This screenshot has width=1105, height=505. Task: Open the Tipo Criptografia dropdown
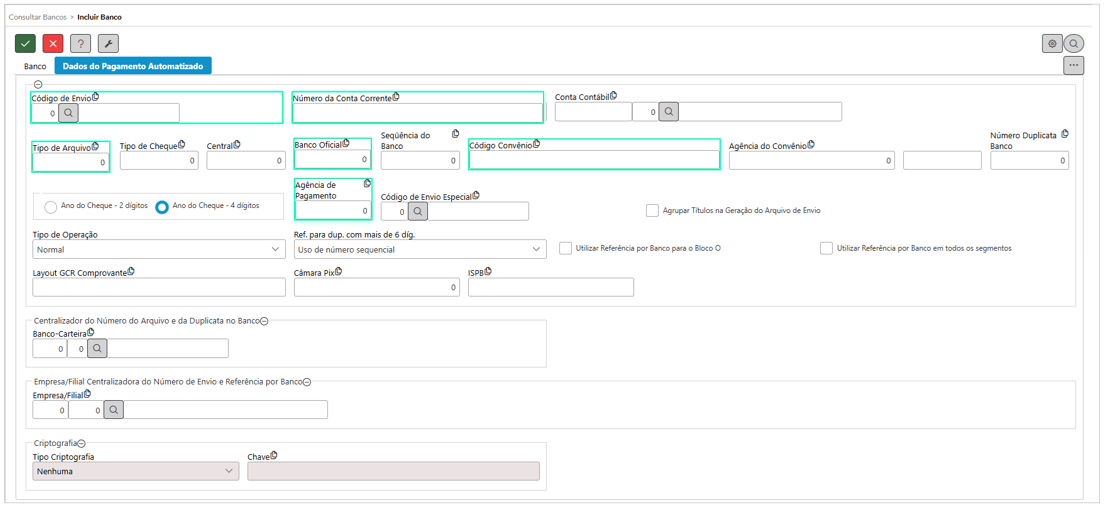click(136, 470)
